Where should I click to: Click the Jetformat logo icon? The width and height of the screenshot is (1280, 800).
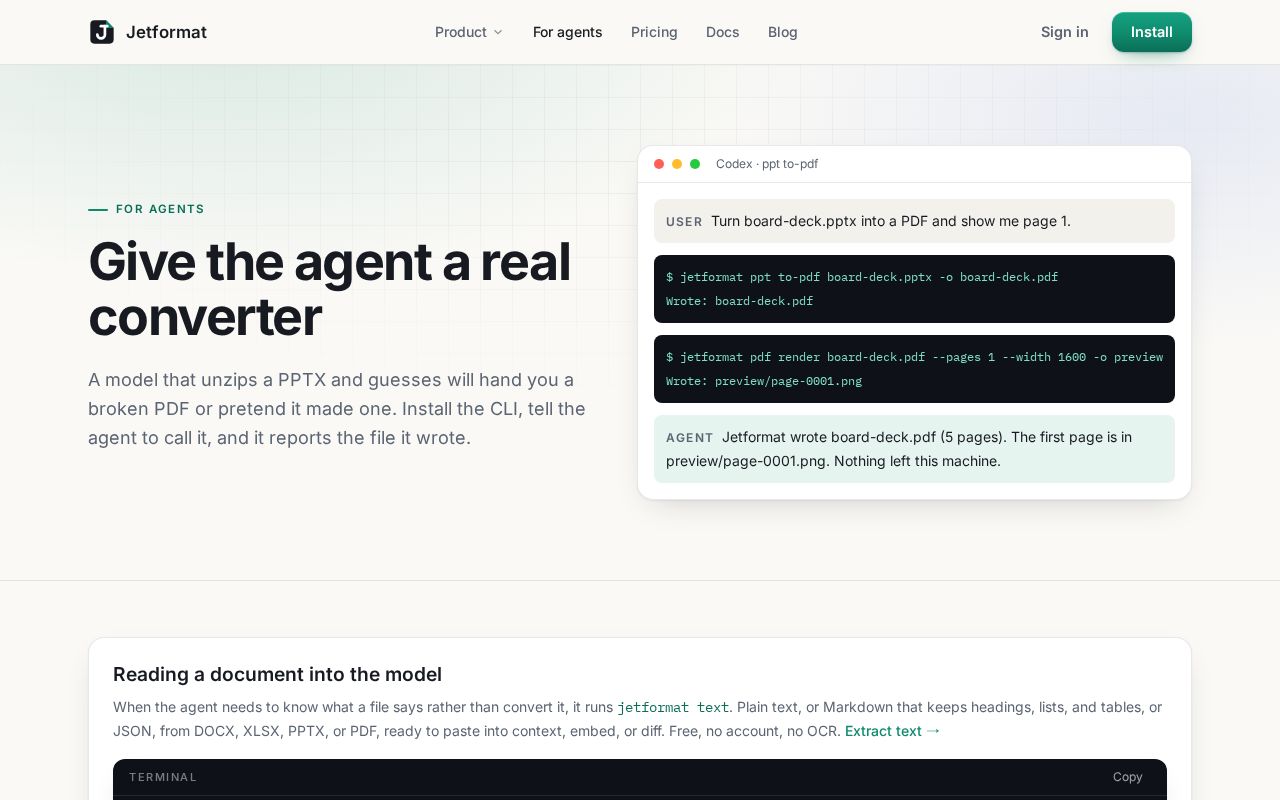102,32
